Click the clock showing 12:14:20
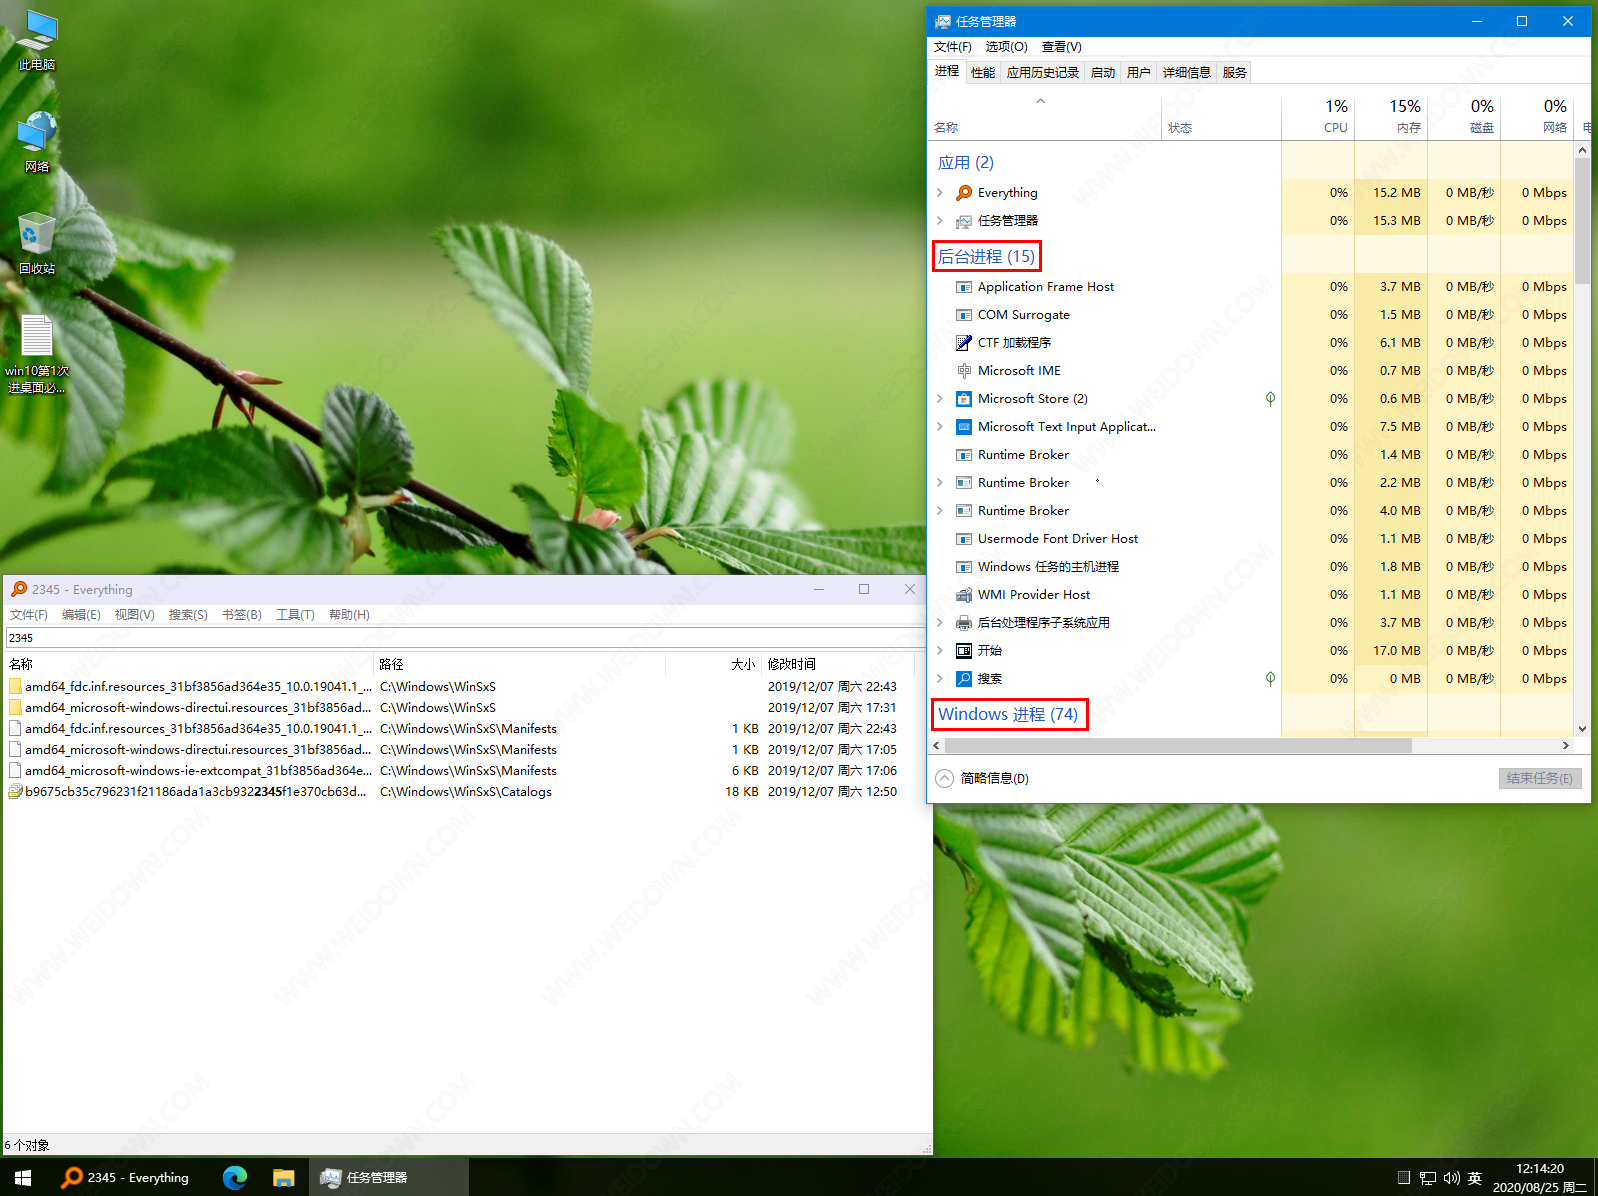 click(1540, 1168)
